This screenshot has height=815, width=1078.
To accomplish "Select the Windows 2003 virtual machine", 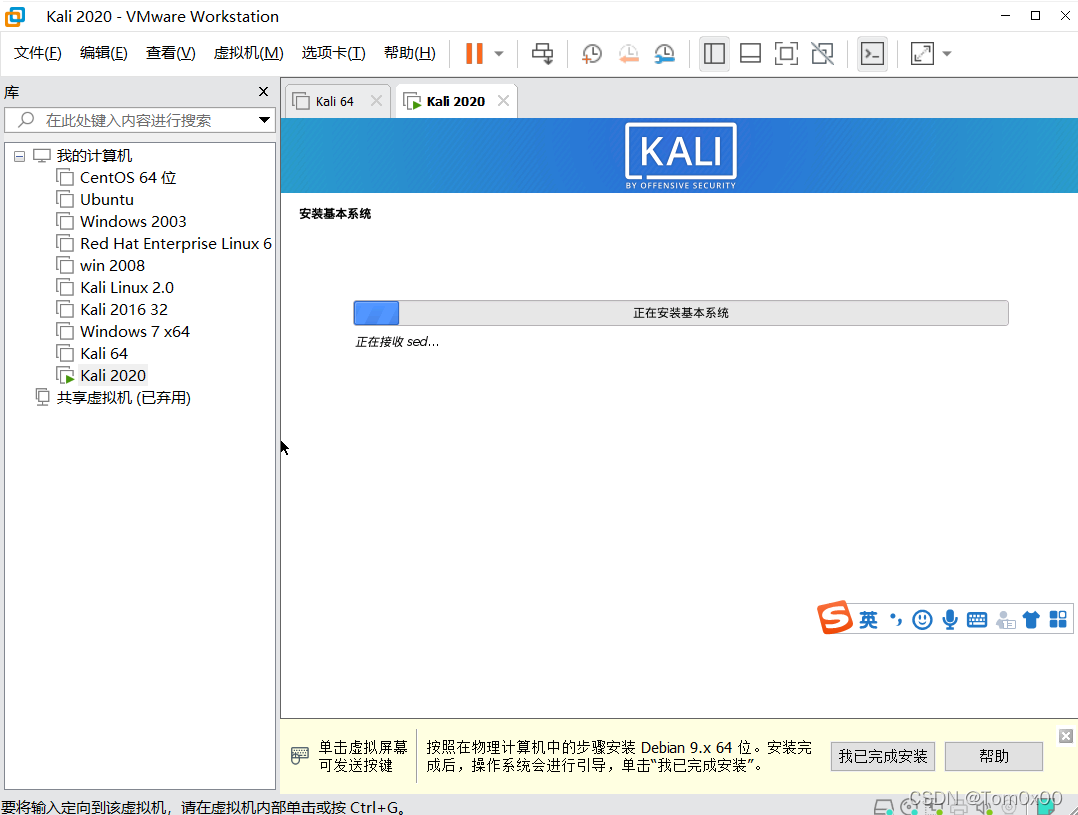I will (133, 222).
